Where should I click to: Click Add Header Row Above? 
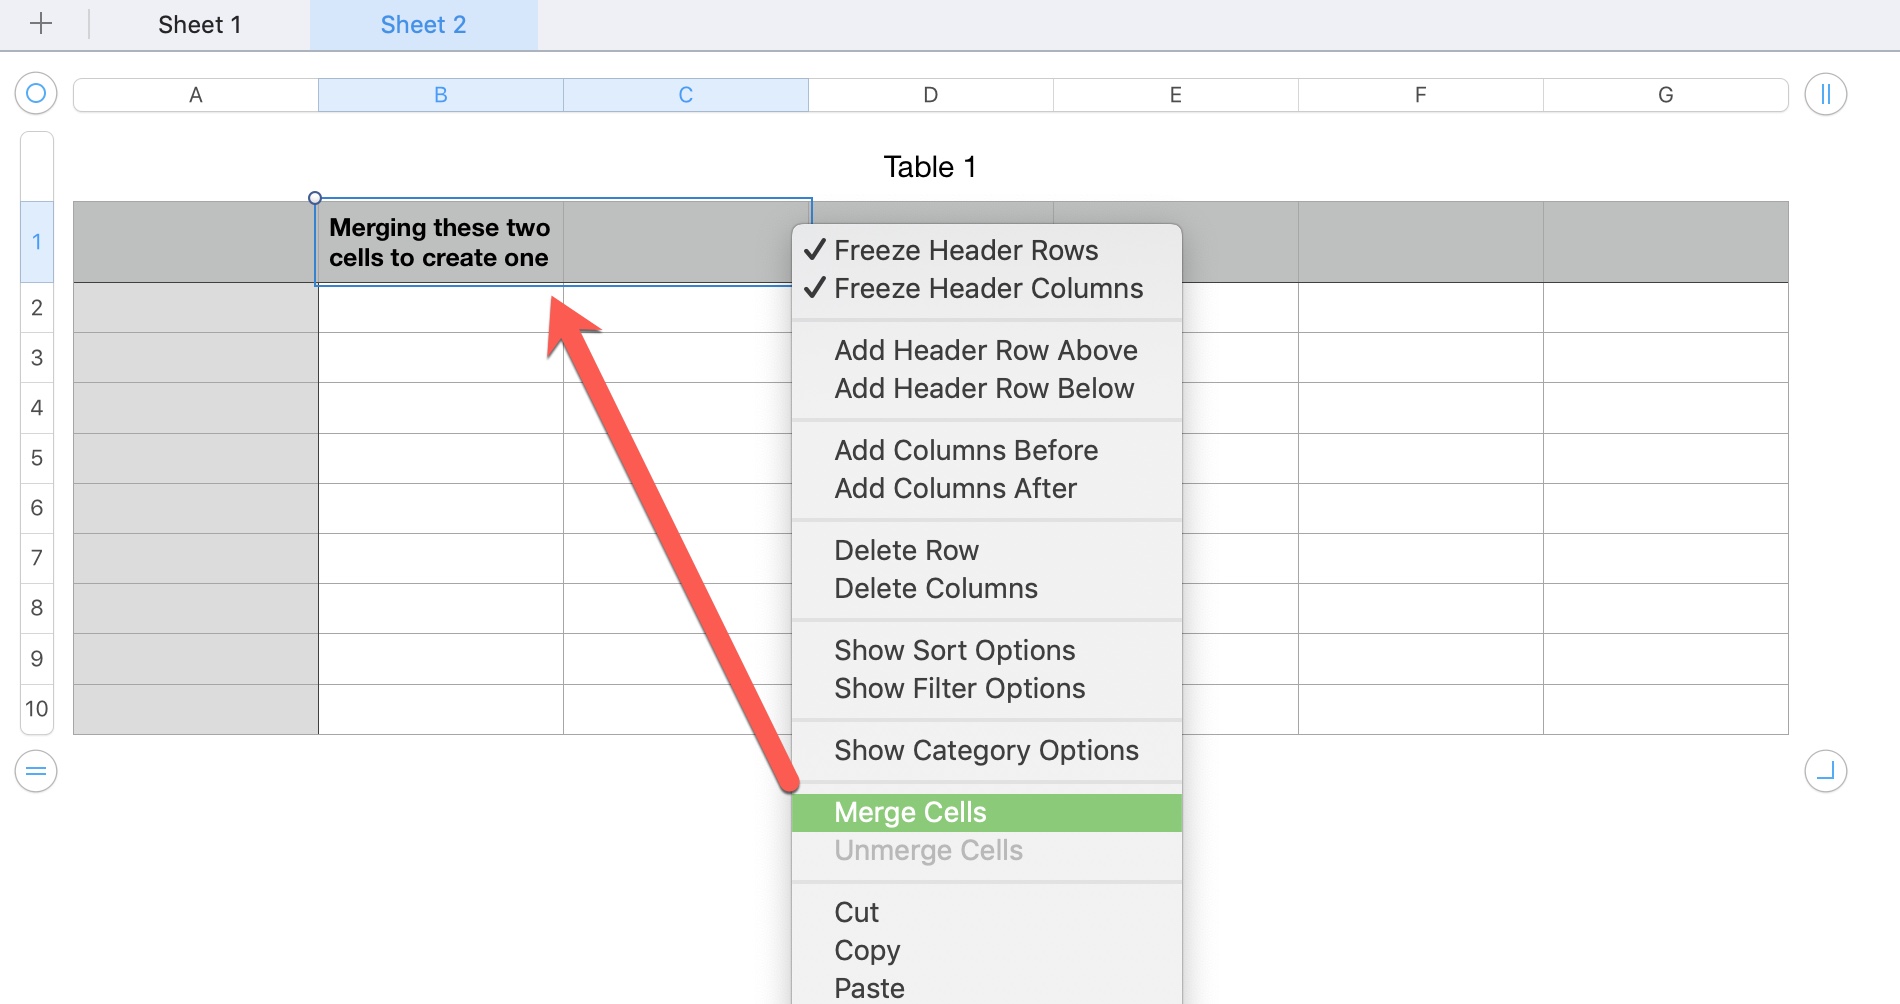[x=986, y=350]
